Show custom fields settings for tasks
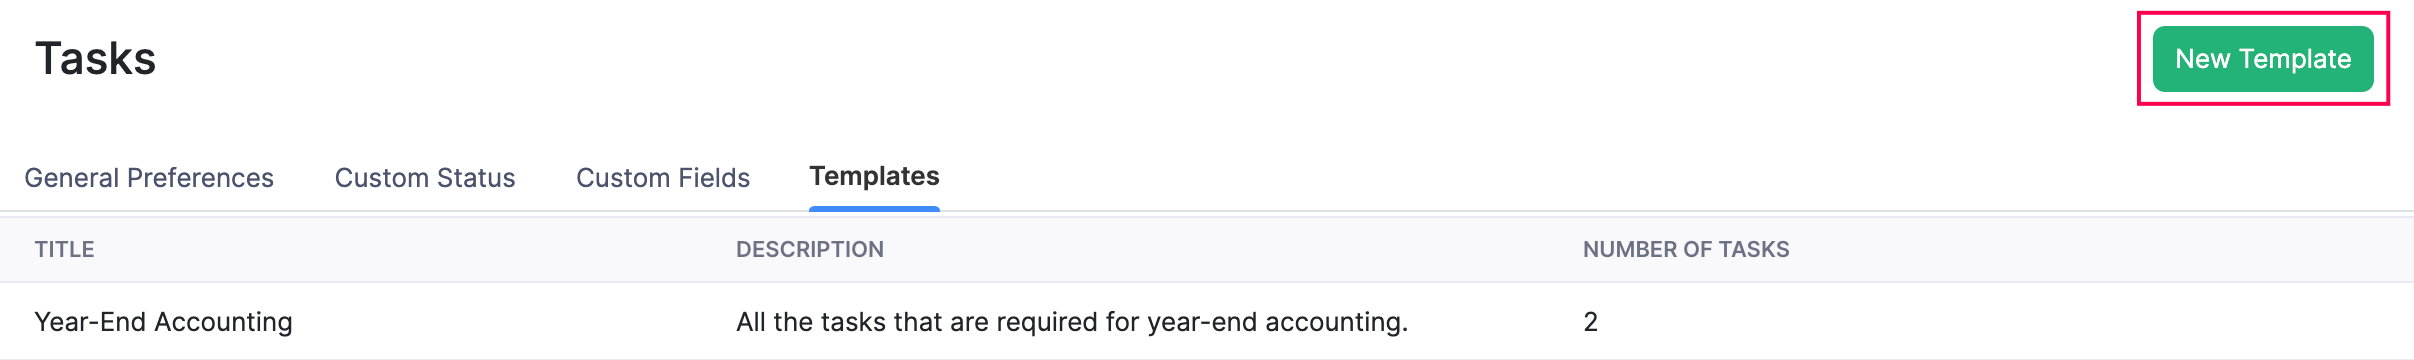Screen dimensions: 2414x360 [663, 178]
